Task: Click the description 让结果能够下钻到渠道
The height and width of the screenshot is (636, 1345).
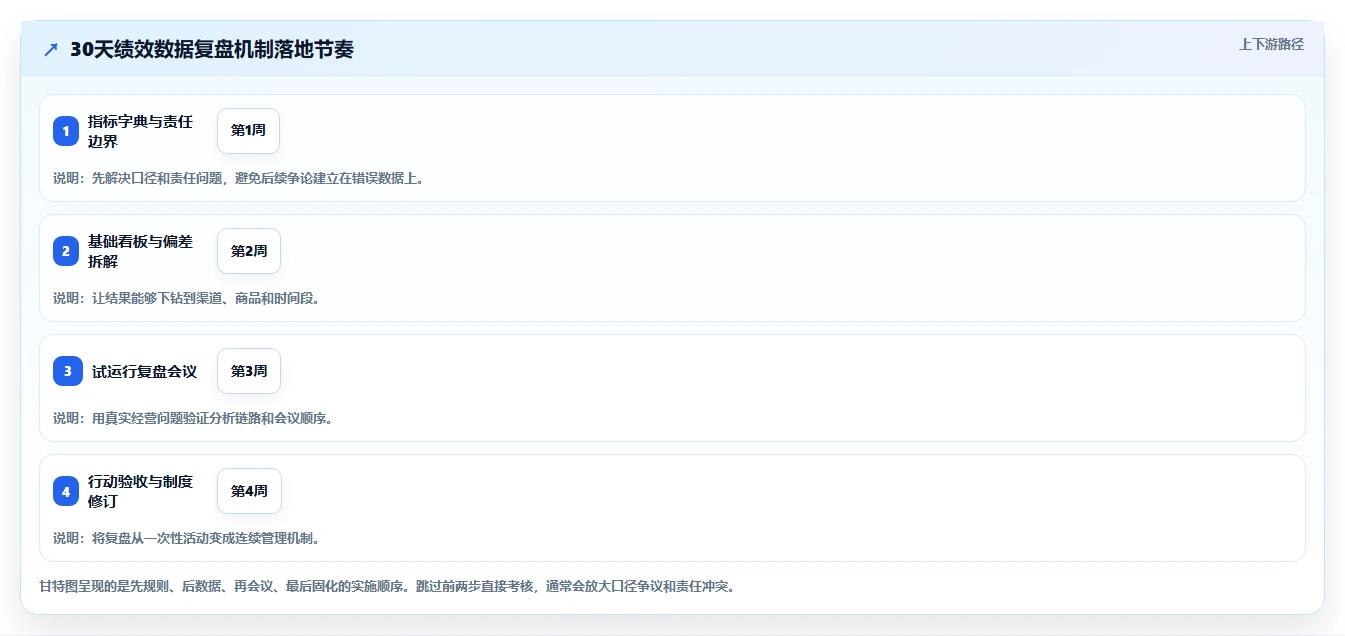Action: point(186,298)
